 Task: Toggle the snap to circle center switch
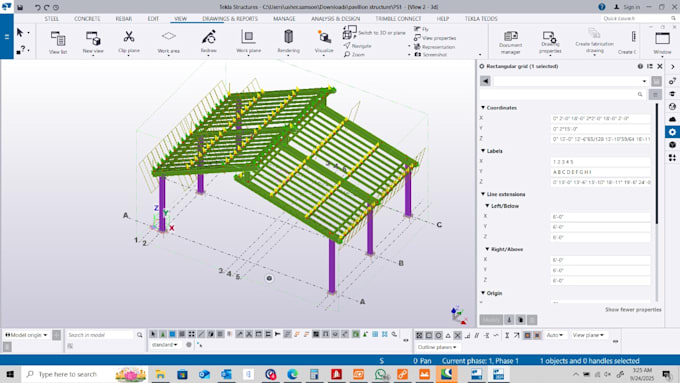(438, 335)
